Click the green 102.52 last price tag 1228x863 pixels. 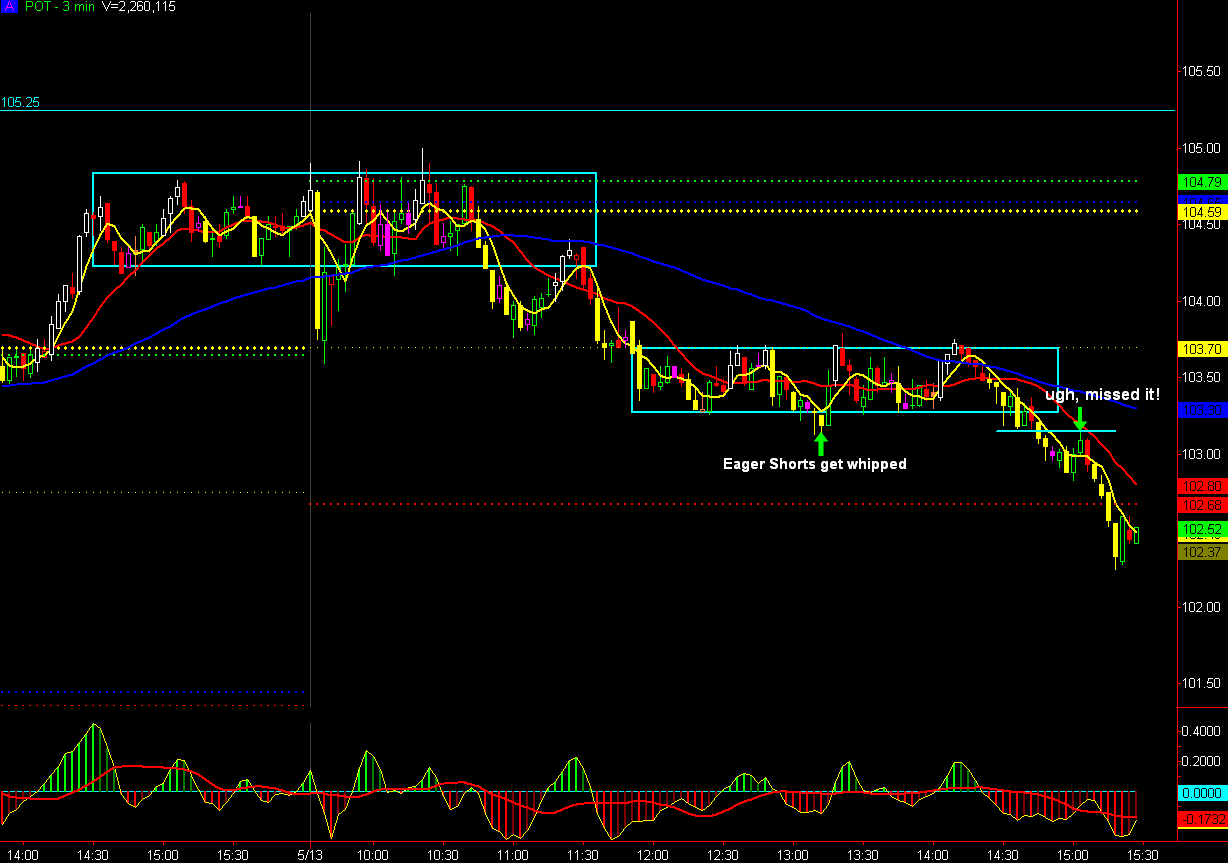[1201, 529]
